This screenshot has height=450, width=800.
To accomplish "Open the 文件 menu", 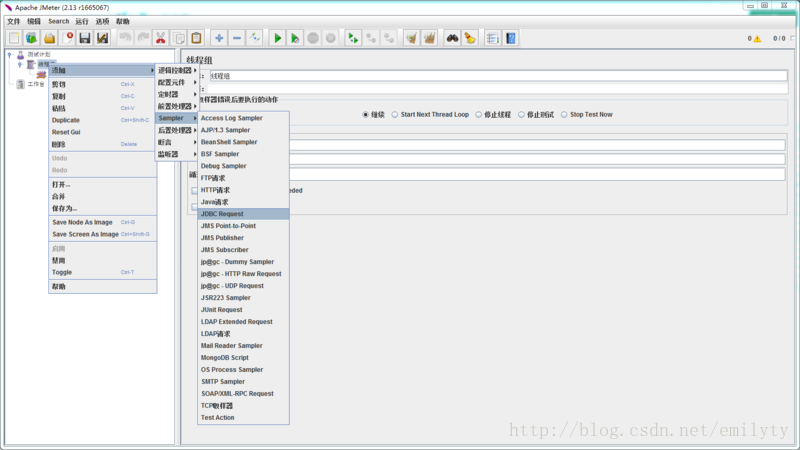I will (14, 21).
